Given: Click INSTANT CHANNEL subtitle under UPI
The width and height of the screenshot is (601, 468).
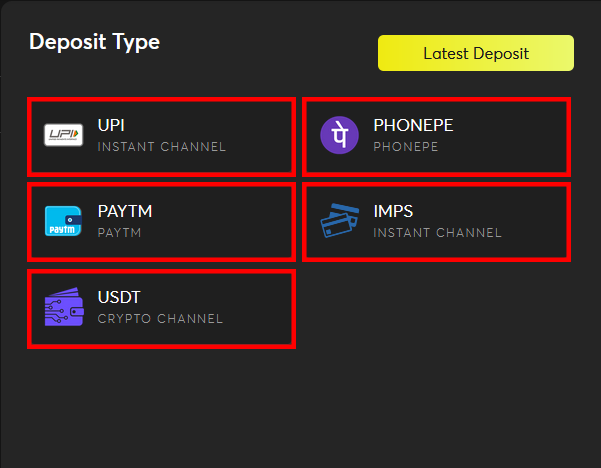Looking at the screenshot, I should pos(162,147).
